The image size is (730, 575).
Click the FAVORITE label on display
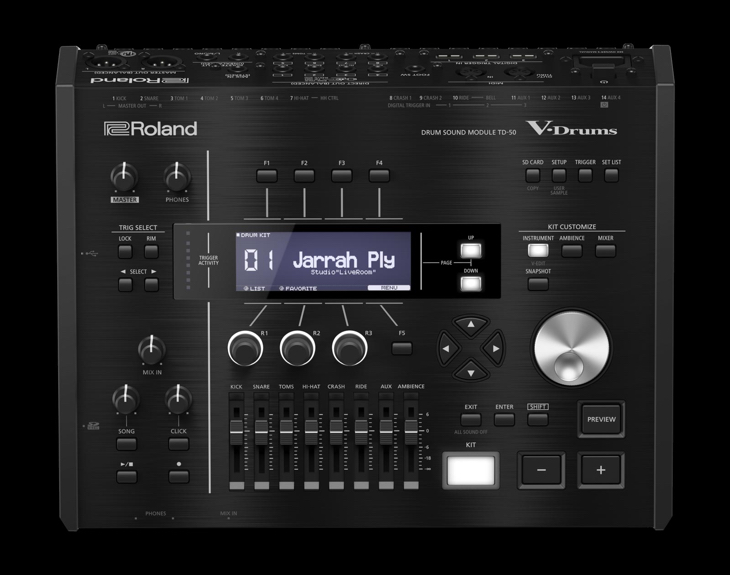coord(298,288)
